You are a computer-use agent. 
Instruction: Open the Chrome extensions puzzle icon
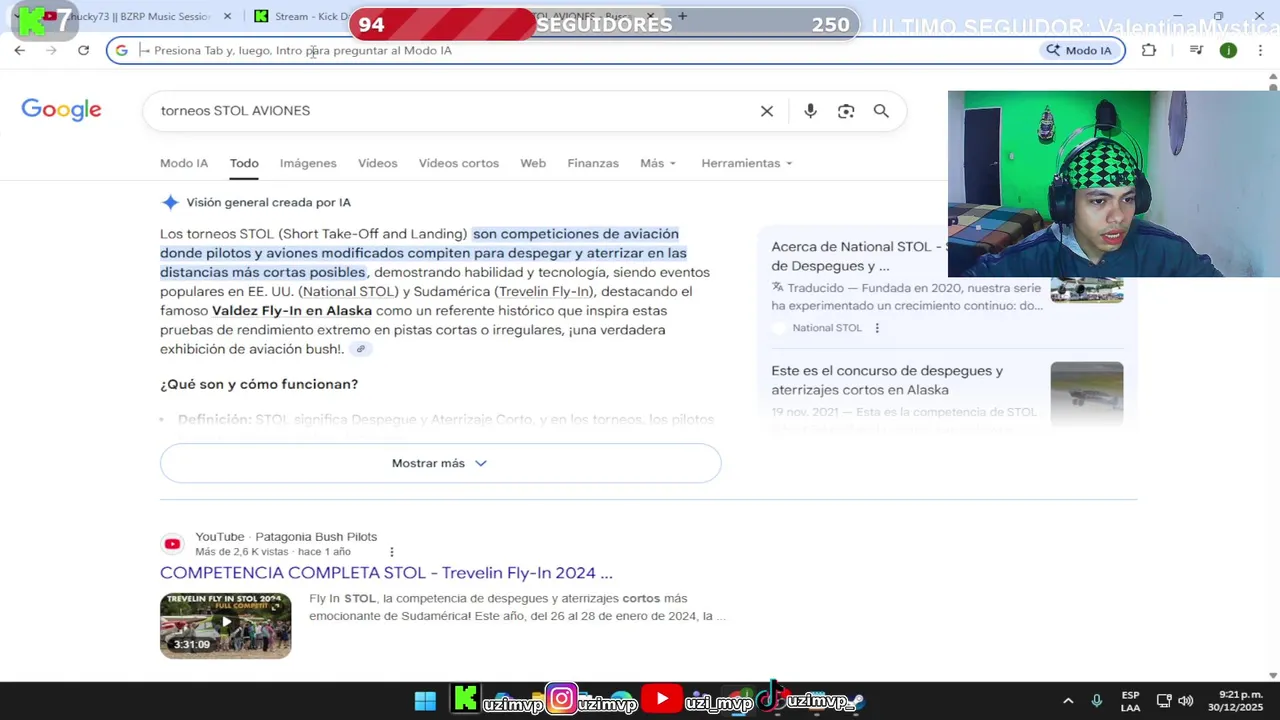pyautogui.click(x=1149, y=50)
